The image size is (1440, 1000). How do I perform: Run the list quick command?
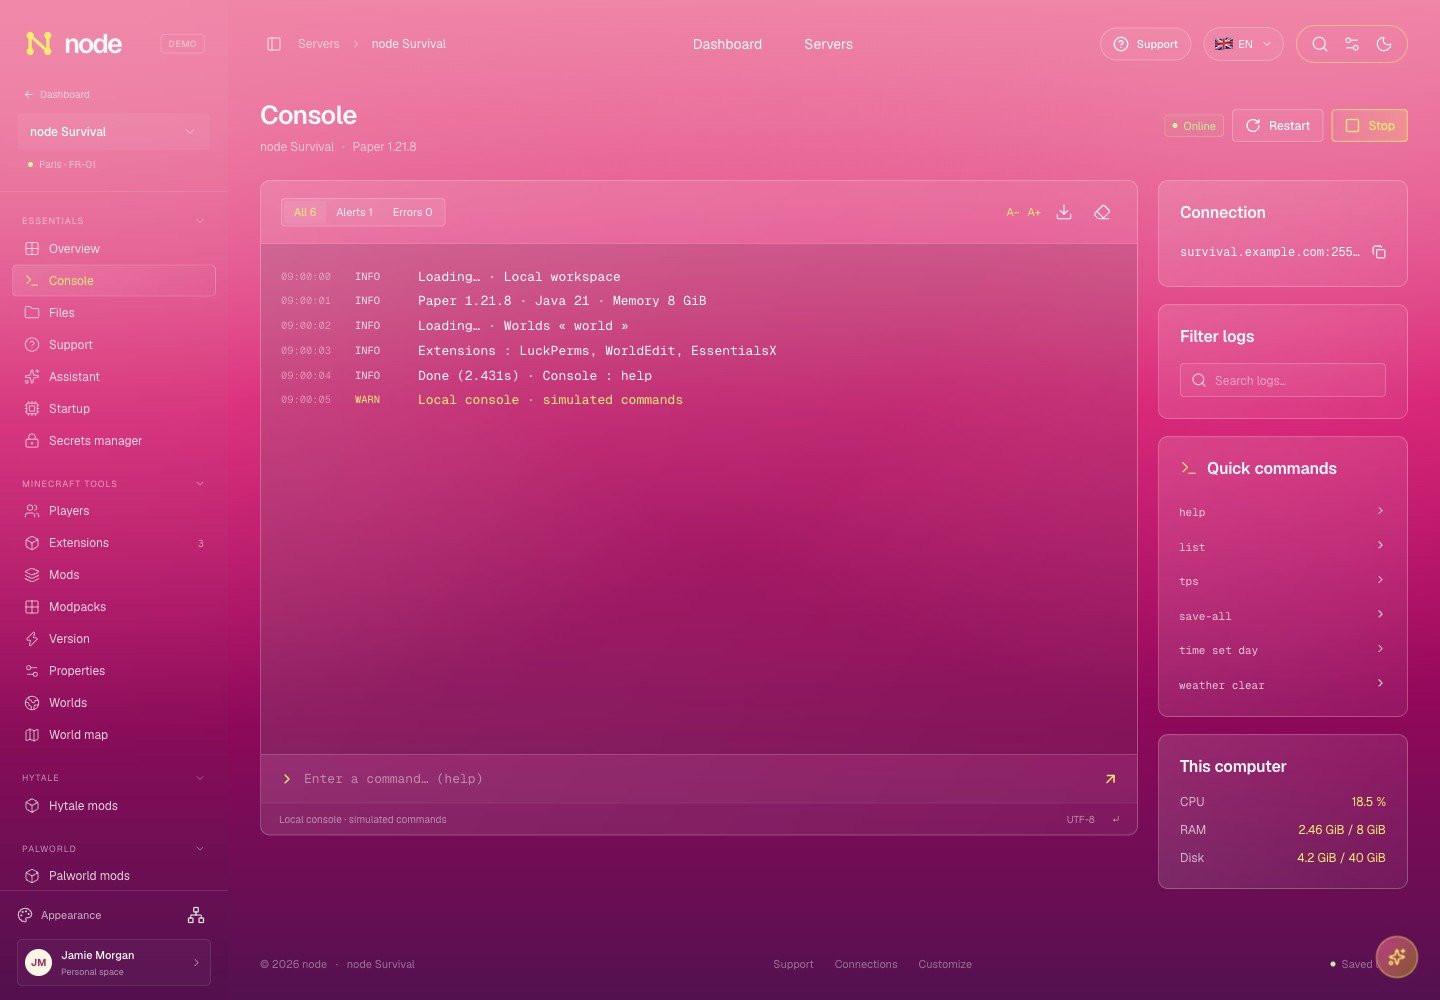1282,547
